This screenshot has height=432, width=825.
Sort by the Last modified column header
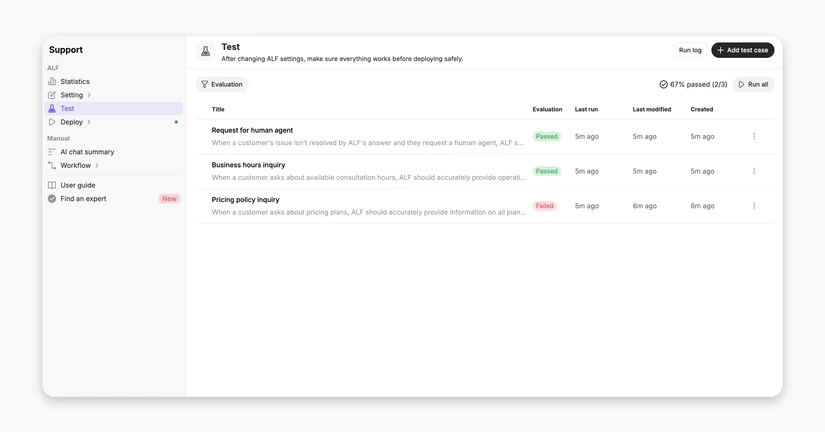pyautogui.click(x=651, y=109)
